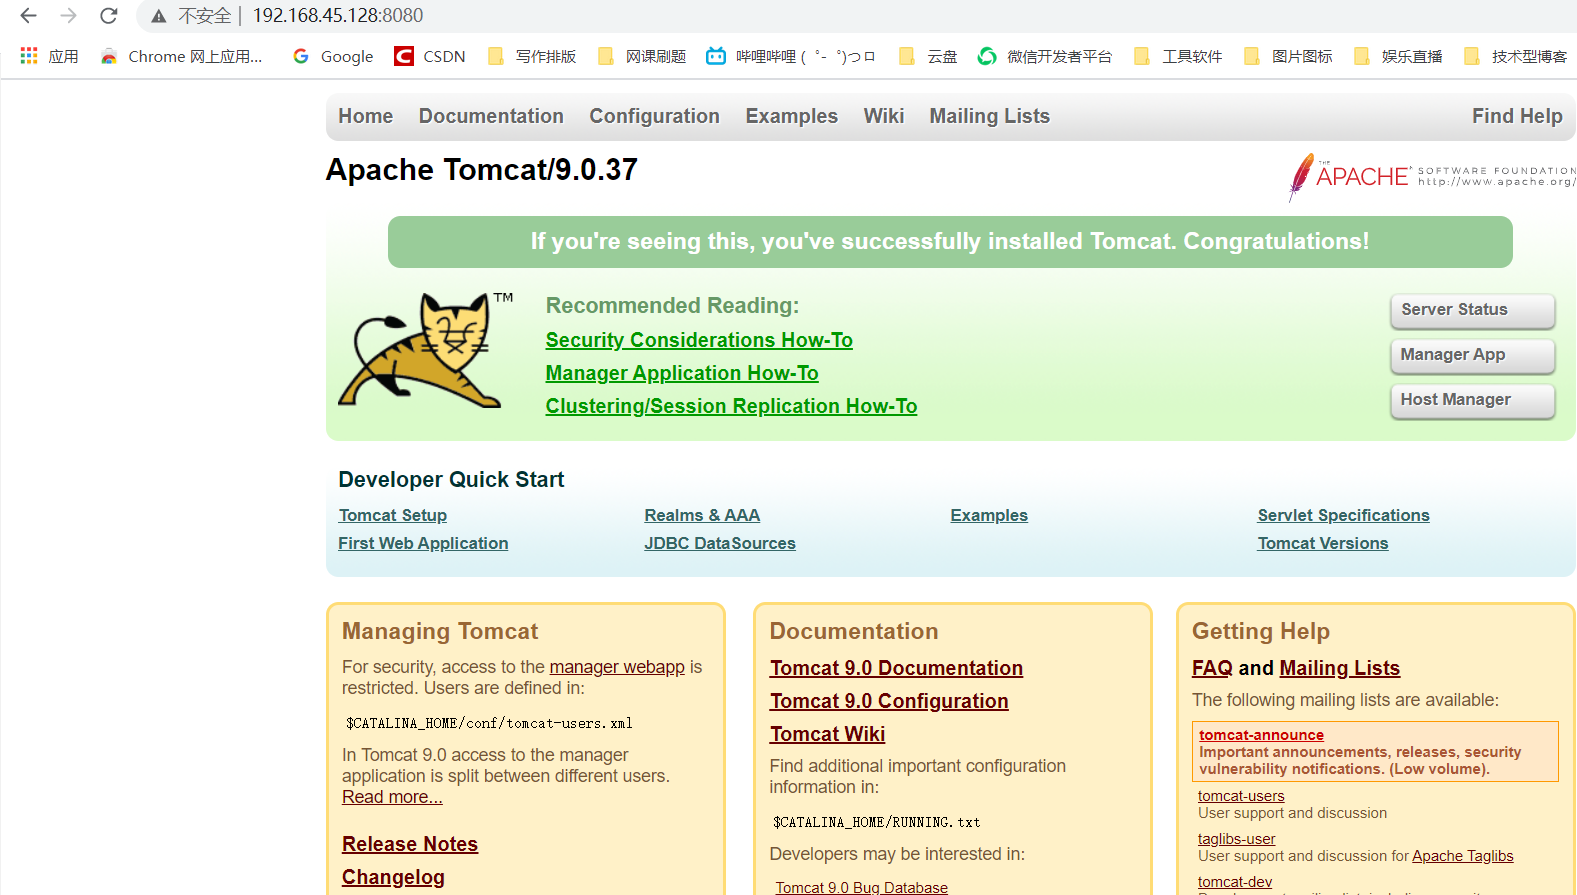Click the not secure warning icon
This screenshot has width=1577, height=895.
pos(158,16)
